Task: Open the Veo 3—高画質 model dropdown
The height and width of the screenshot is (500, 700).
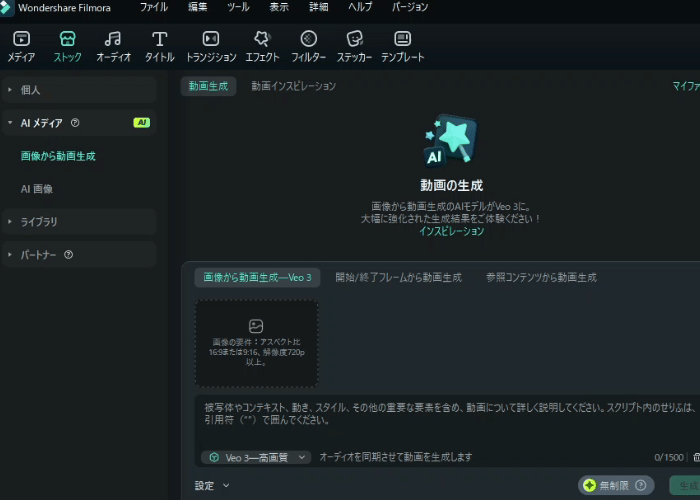Action: tap(256, 457)
